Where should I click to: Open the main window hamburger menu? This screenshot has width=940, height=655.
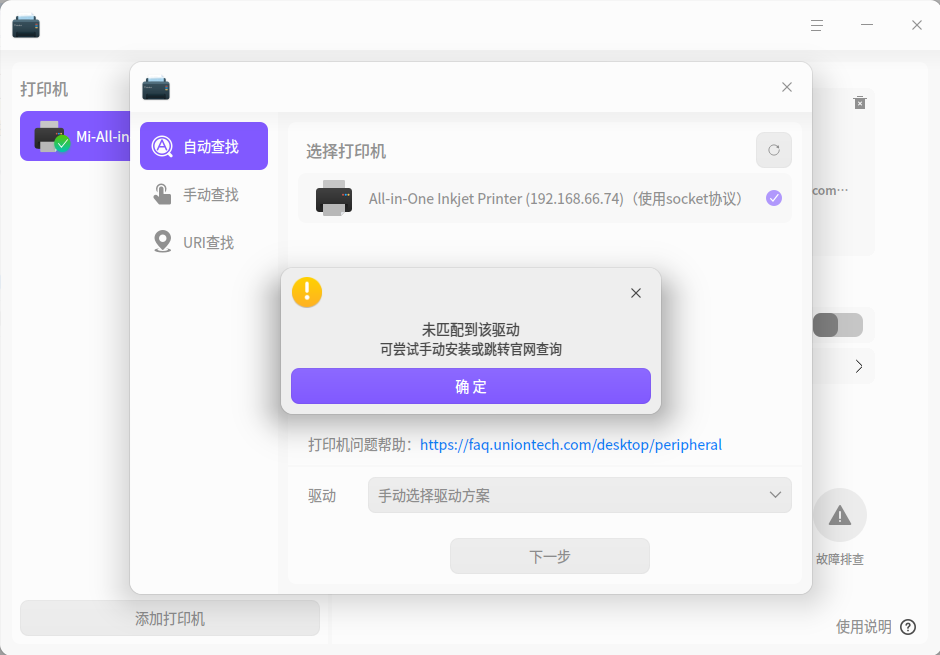(817, 25)
